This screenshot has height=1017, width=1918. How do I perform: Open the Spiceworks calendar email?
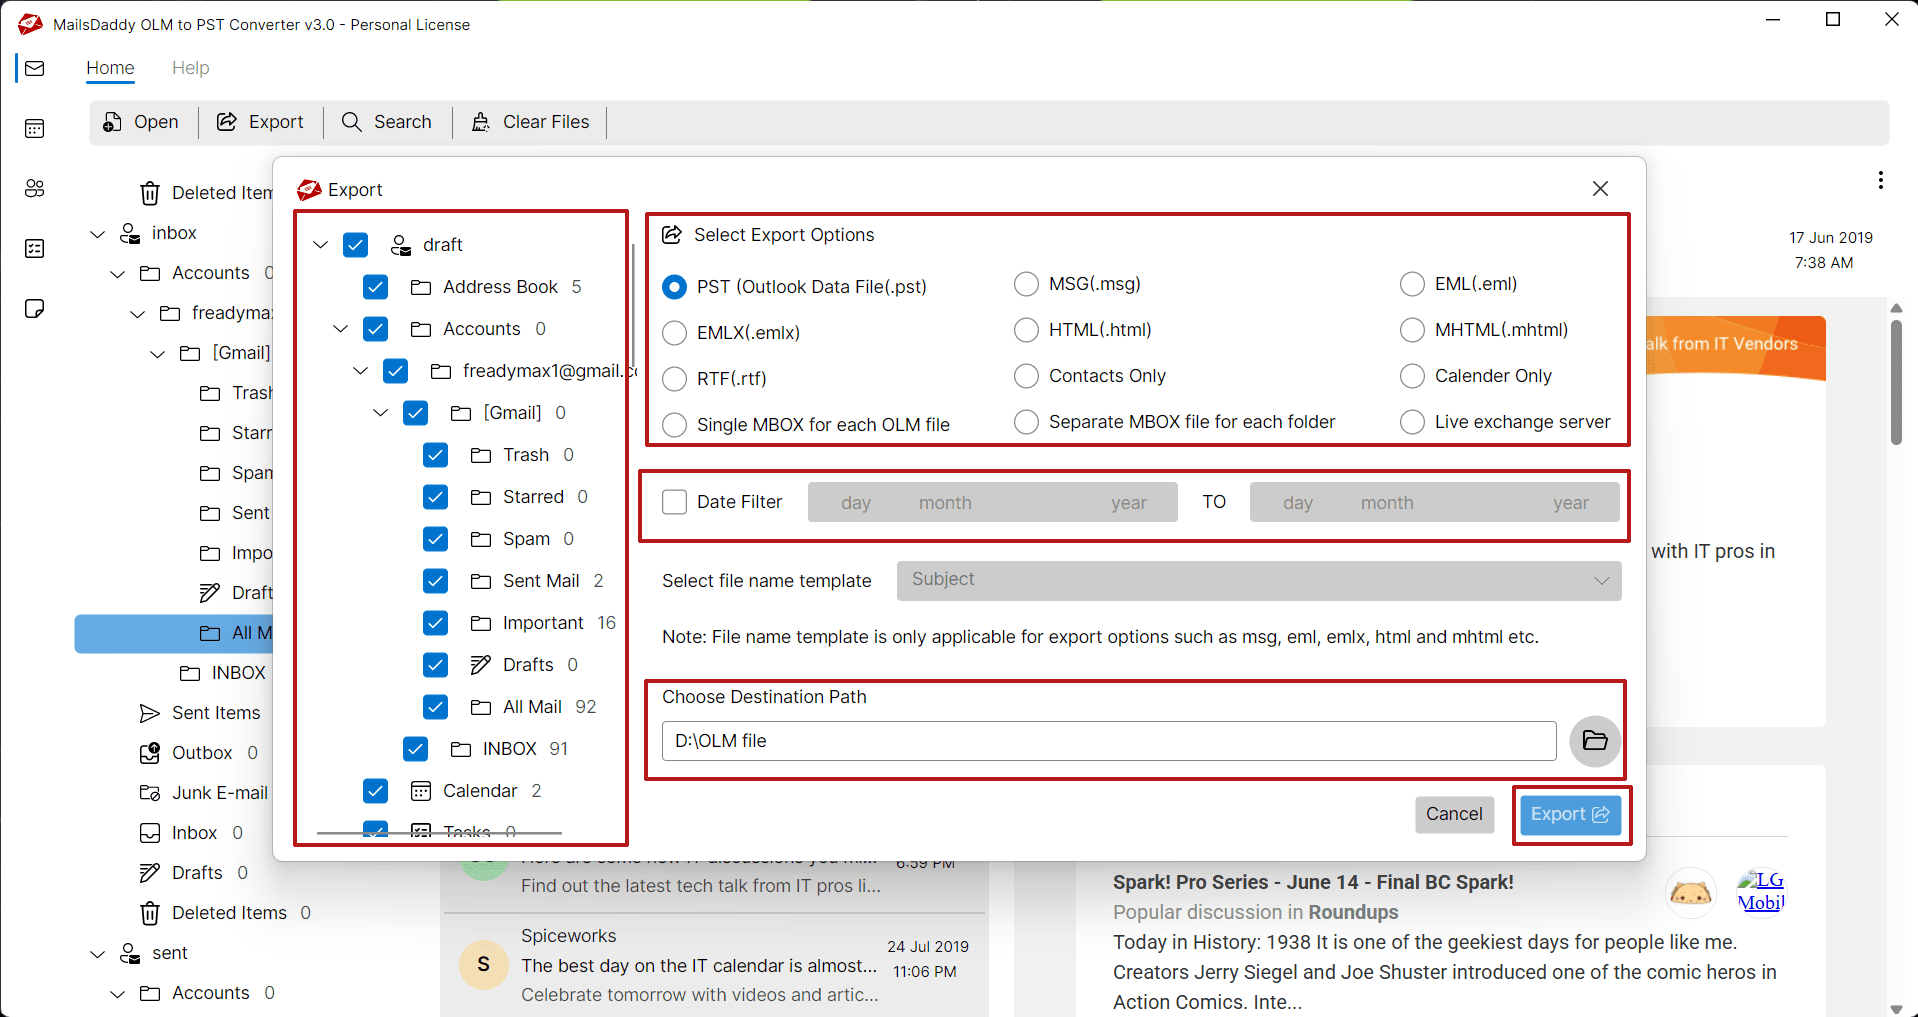pyautogui.click(x=714, y=965)
